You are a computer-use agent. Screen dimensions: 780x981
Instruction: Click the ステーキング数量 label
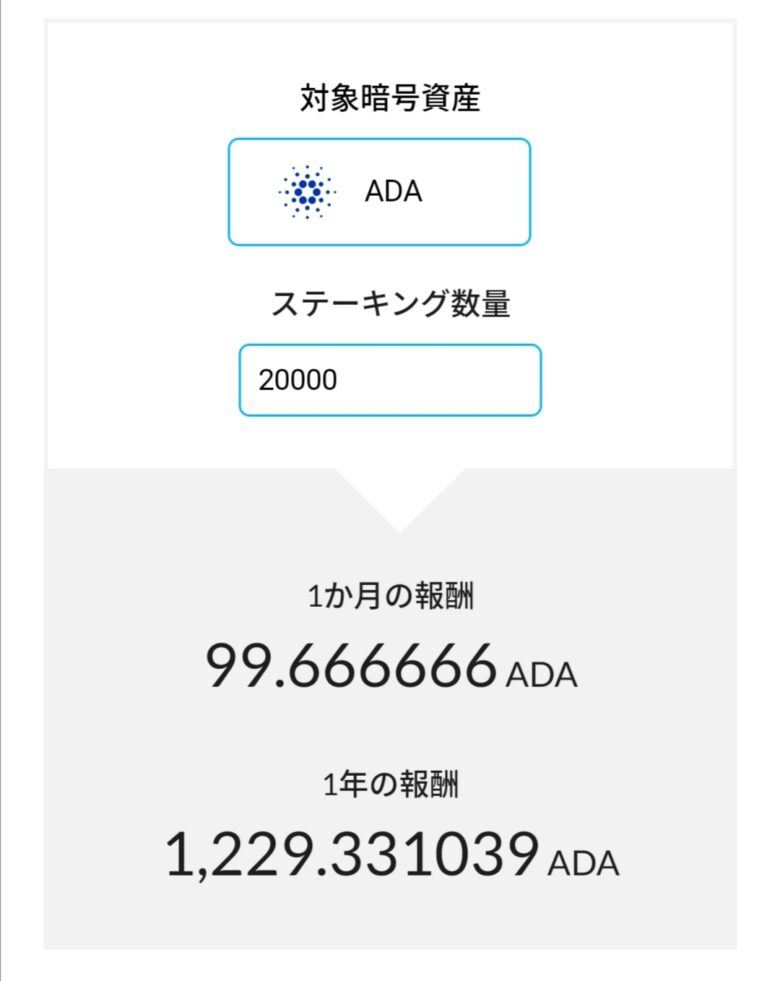[390, 303]
